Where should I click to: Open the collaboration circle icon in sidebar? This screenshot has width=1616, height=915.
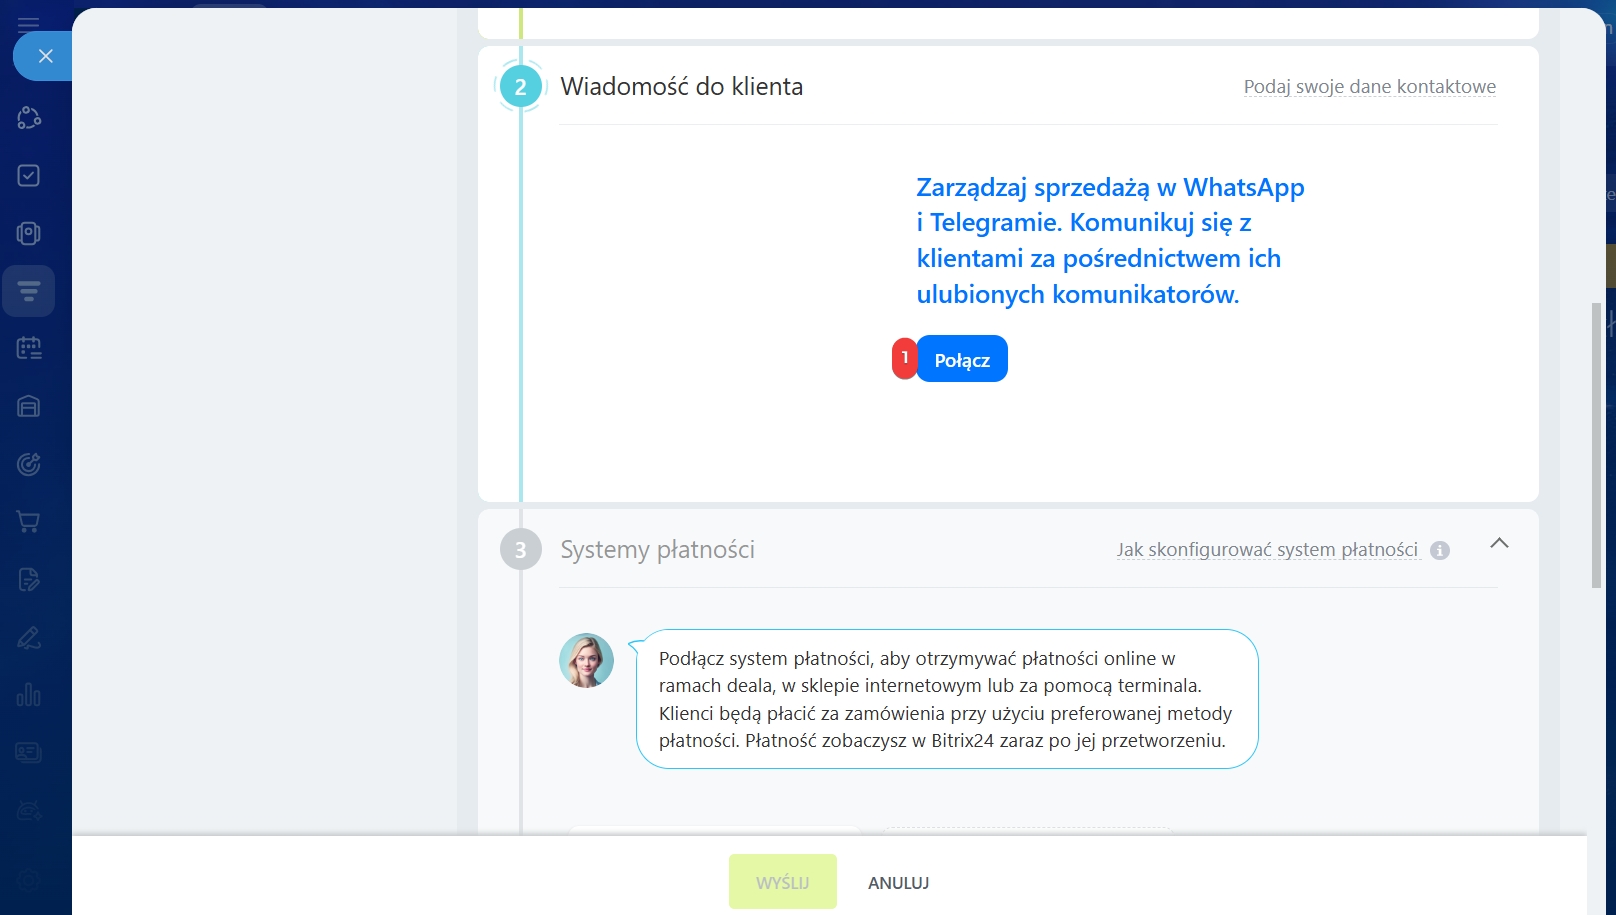(29, 118)
